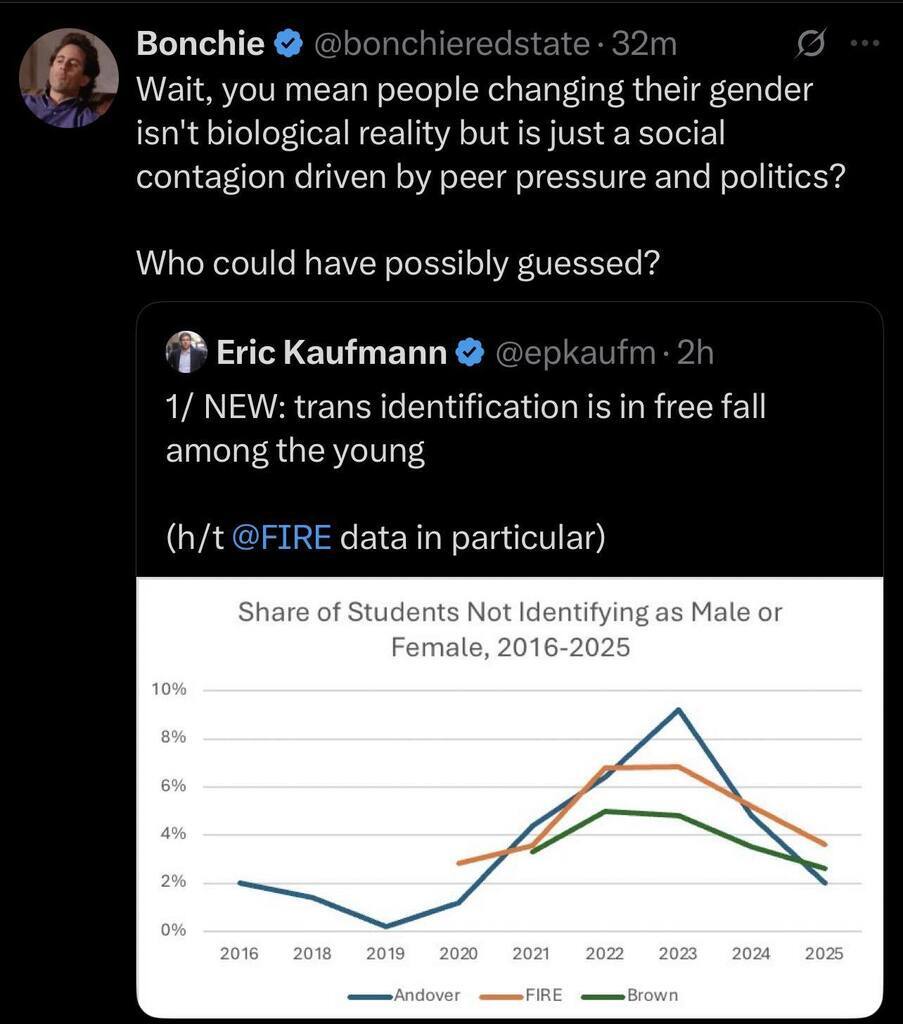Click the Andover blue legend line marker
Screen dimensions: 903x1024
pyautogui.click(x=370, y=996)
